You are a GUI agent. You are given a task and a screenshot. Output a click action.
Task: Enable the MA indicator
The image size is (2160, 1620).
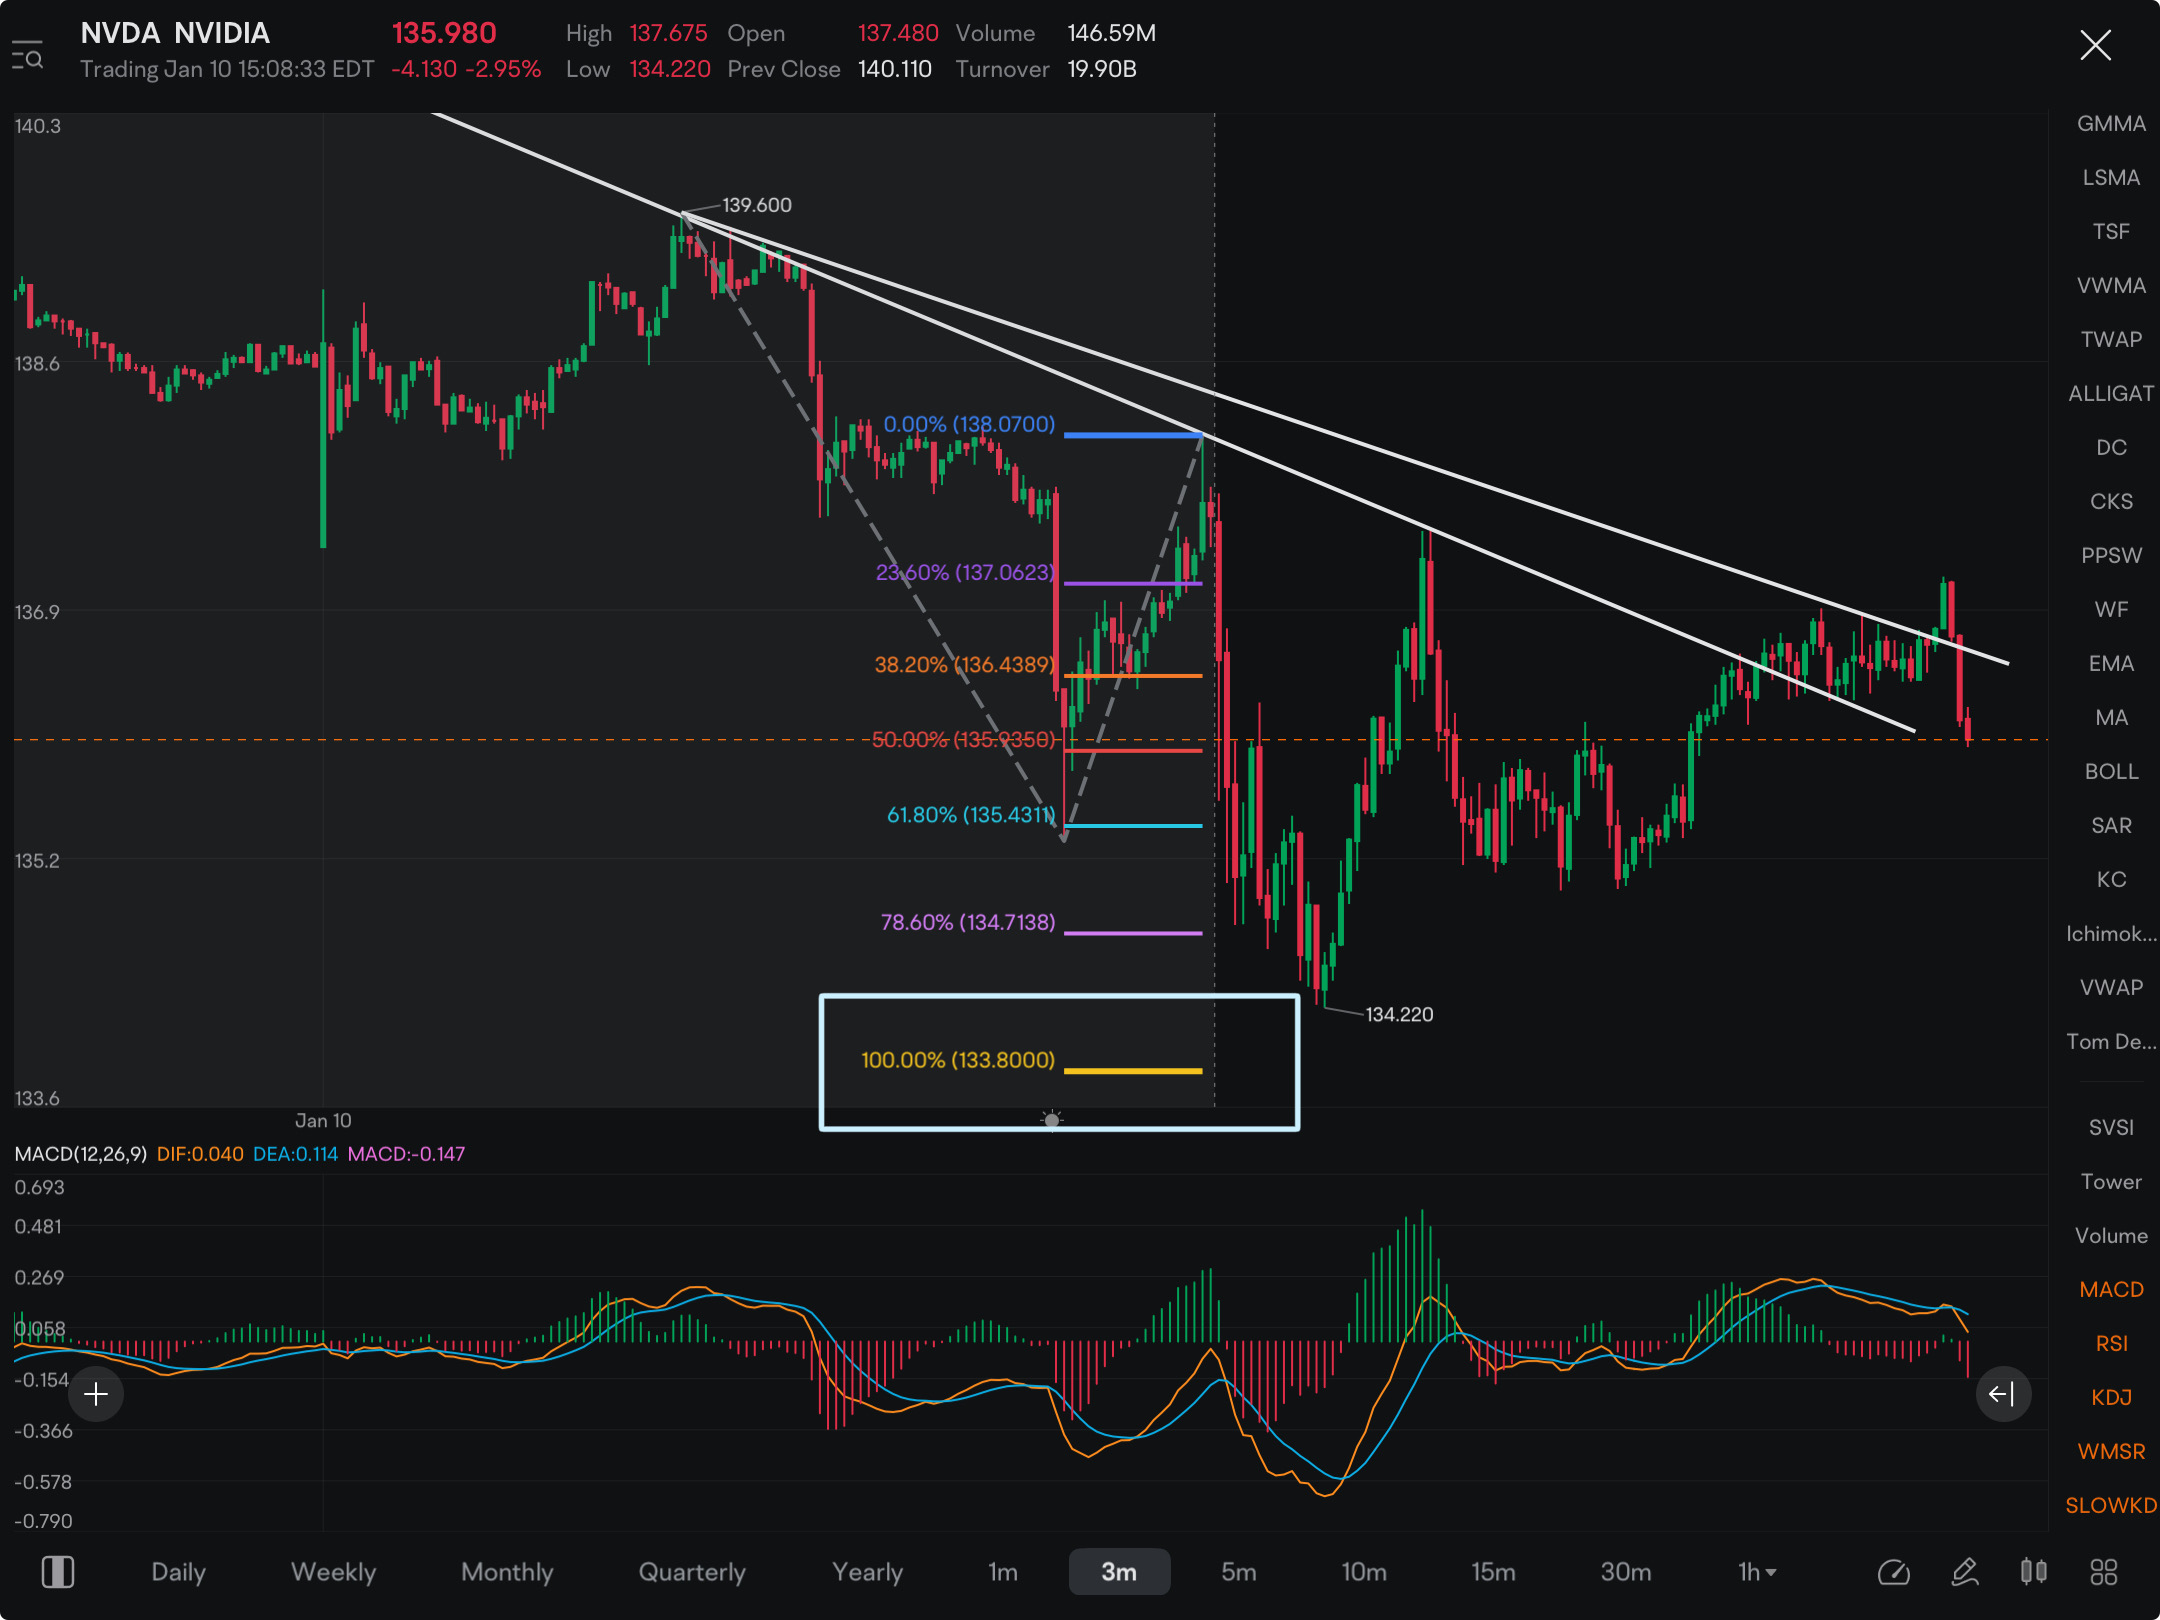click(x=2111, y=718)
